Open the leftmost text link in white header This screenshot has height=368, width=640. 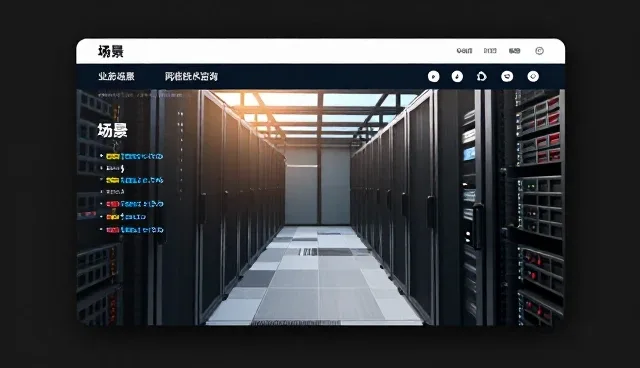click(464, 51)
